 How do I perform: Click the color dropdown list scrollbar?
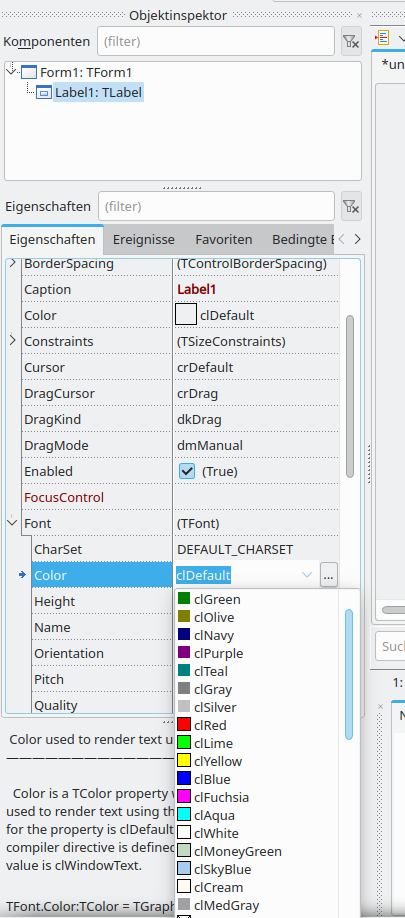[349, 674]
